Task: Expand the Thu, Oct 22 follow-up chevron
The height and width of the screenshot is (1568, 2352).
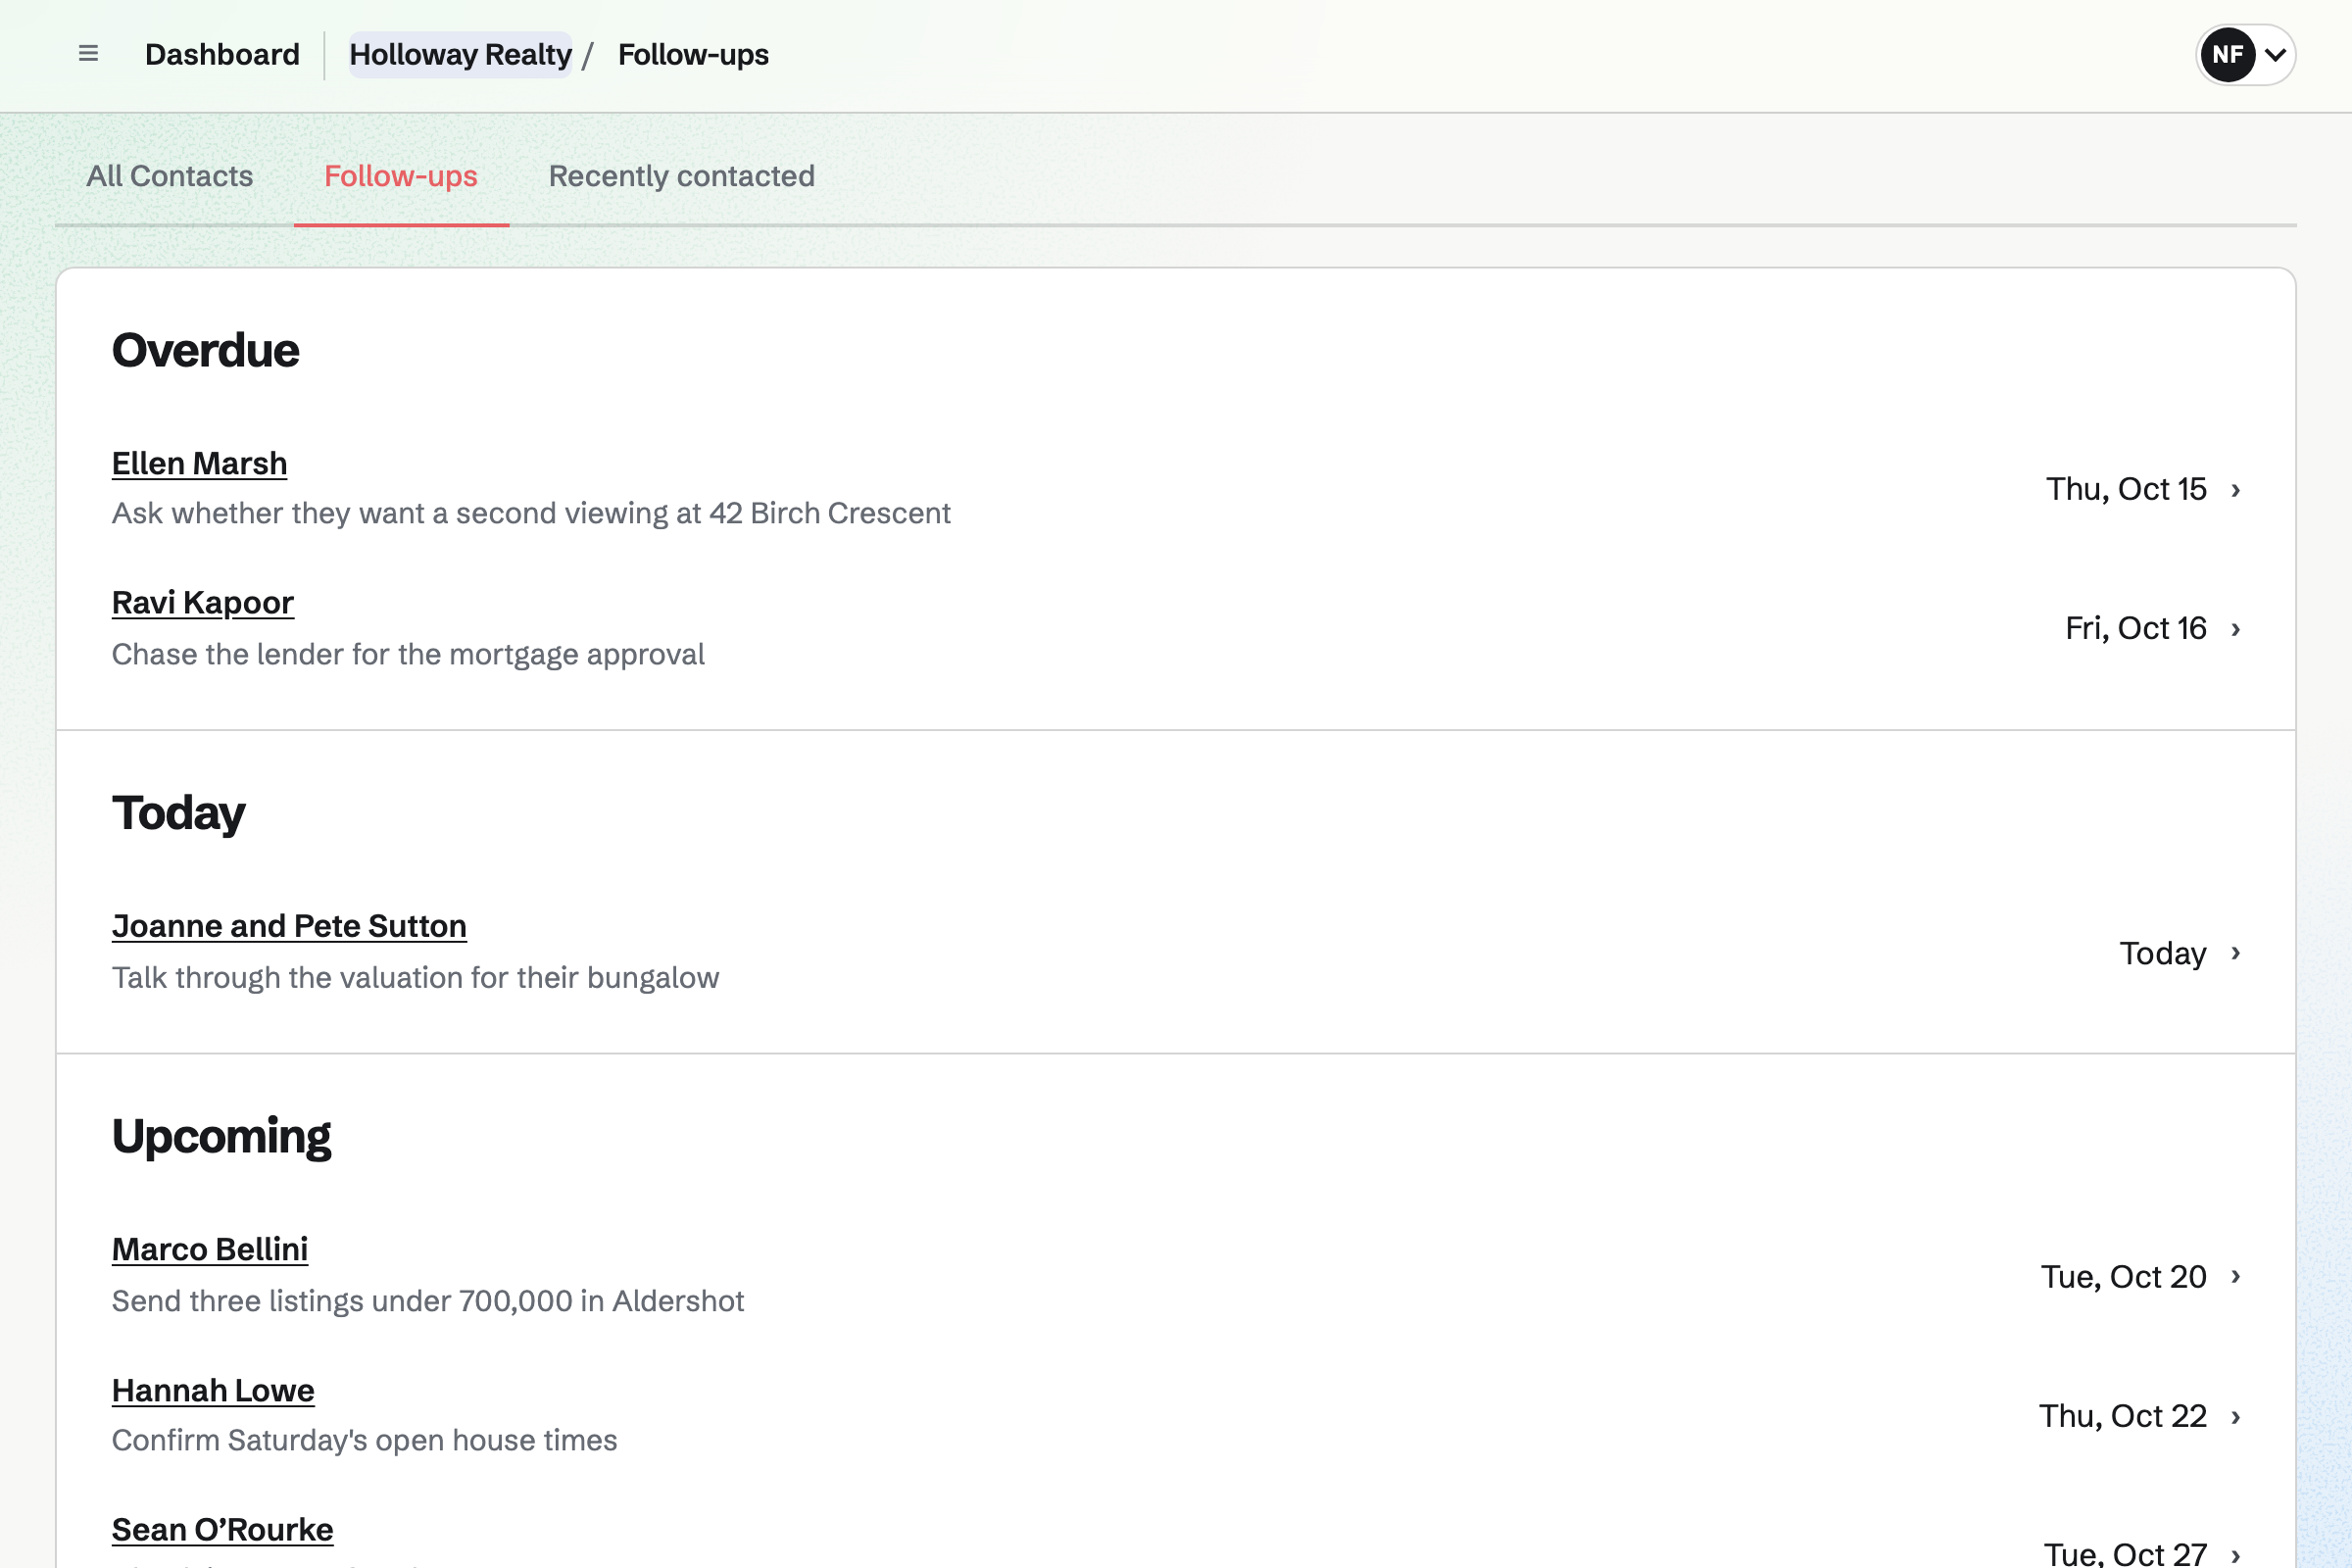Action: 2236,1417
